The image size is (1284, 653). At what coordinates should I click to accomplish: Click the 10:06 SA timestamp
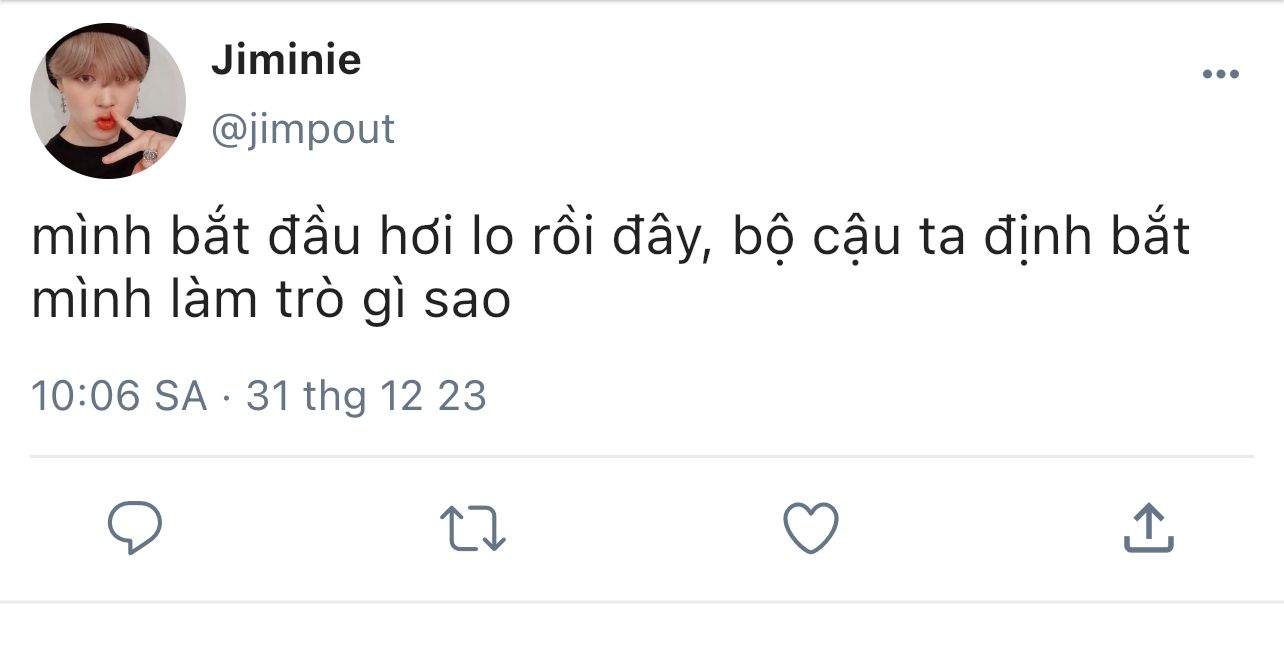coord(119,397)
